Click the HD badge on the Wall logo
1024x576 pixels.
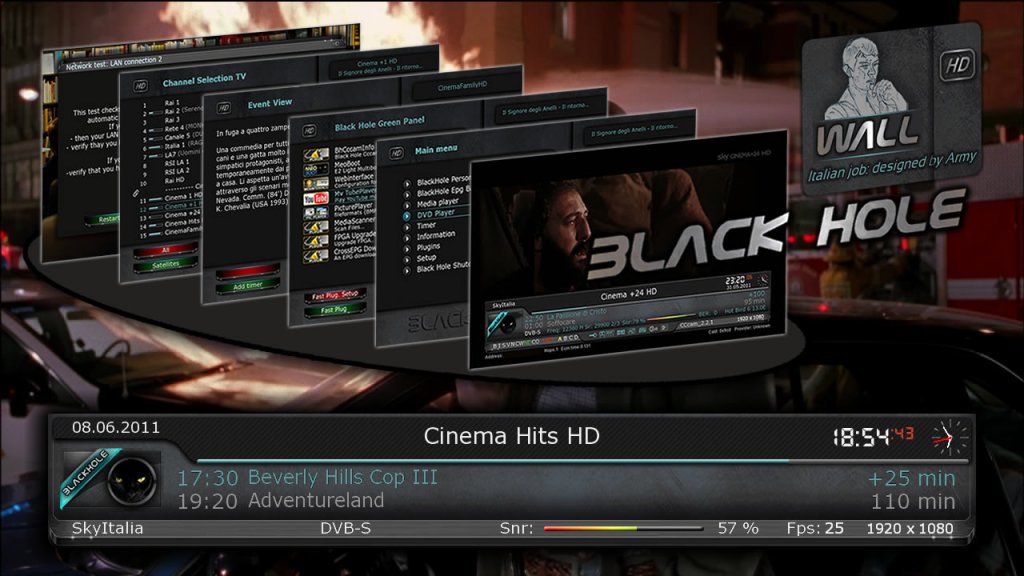[957, 65]
